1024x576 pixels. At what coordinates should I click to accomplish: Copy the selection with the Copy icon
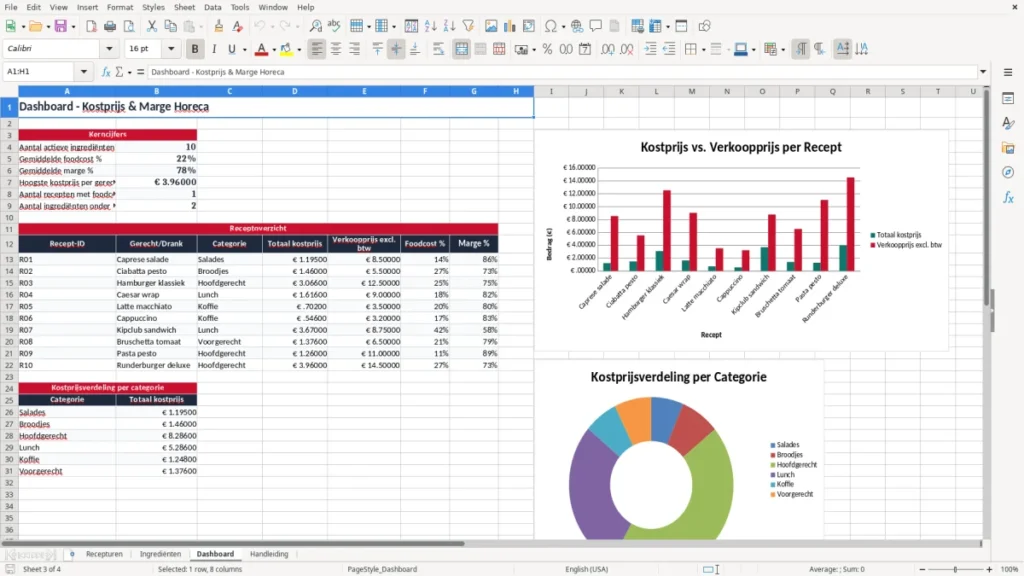click(x=170, y=26)
